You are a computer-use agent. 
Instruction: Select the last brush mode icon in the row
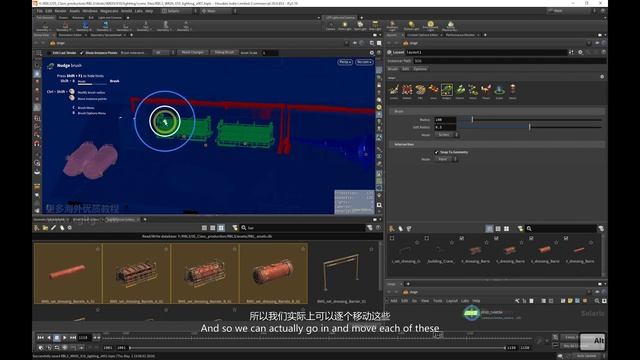pos(513,90)
